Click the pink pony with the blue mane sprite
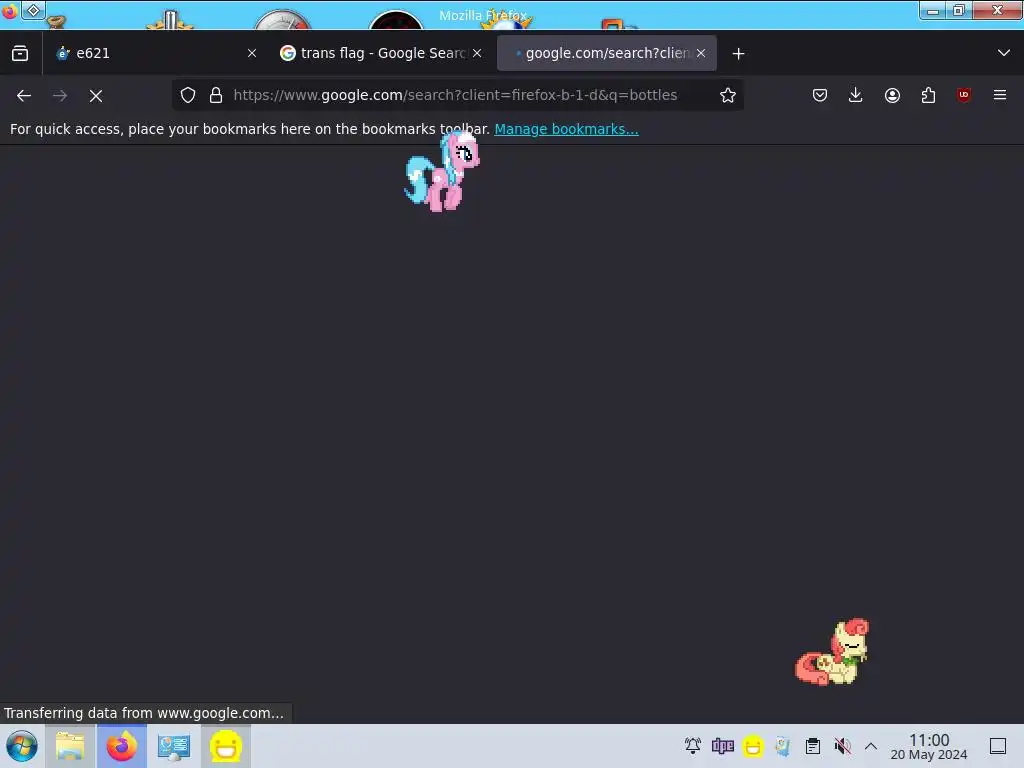This screenshot has height=768, width=1024. pos(441,171)
